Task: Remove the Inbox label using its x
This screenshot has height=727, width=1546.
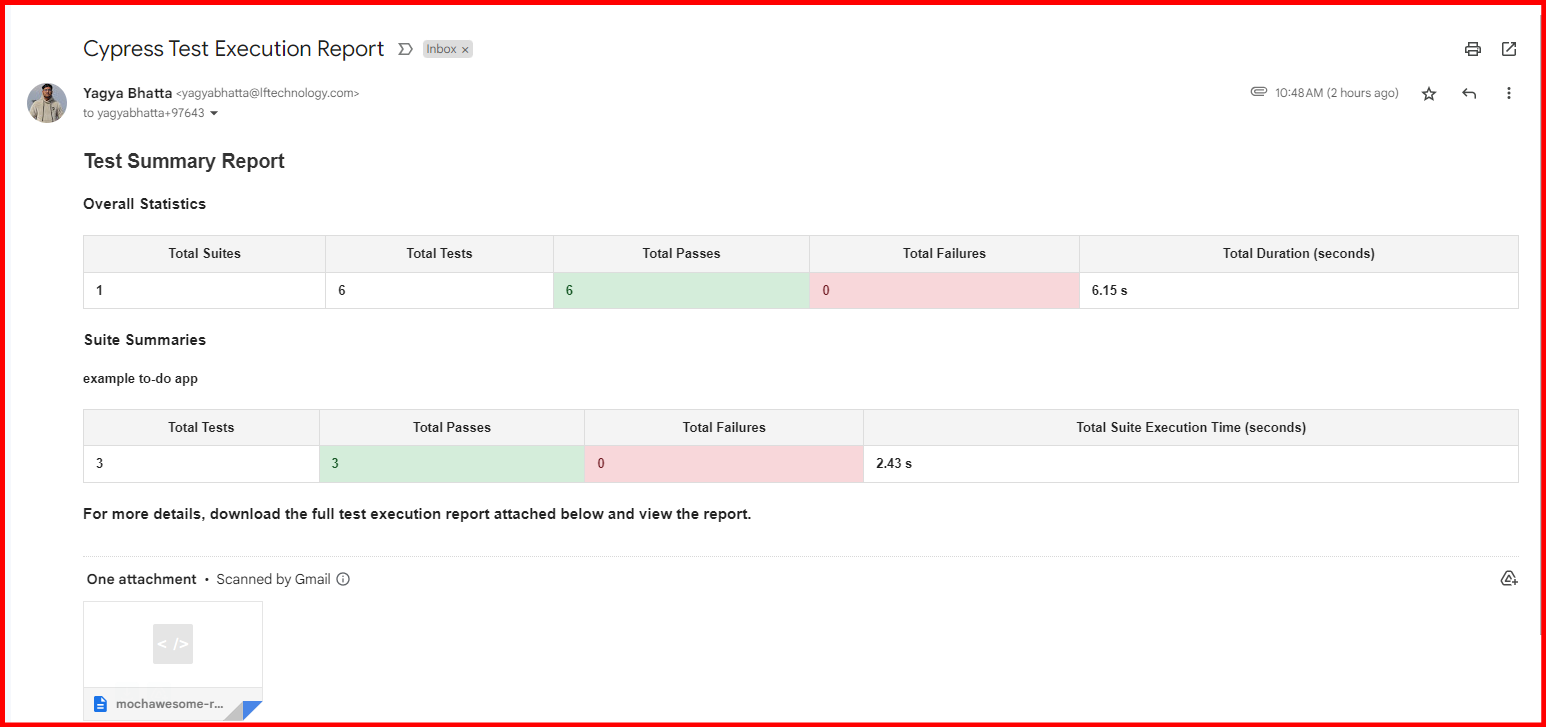Action: pyautogui.click(x=465, y=49)
